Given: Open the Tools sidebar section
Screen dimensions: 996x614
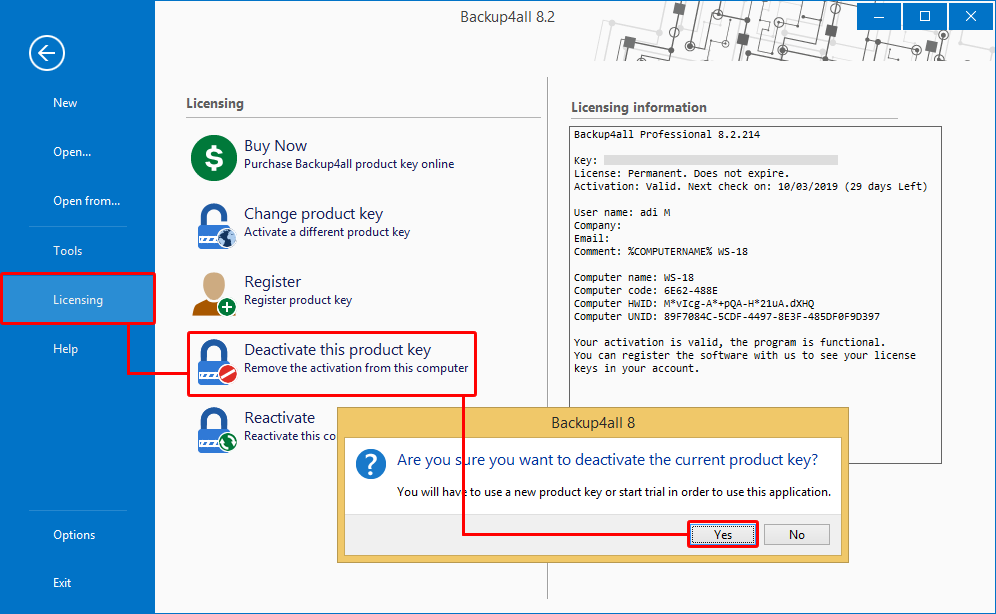Looking at the screenshot, I should [68, 251].
